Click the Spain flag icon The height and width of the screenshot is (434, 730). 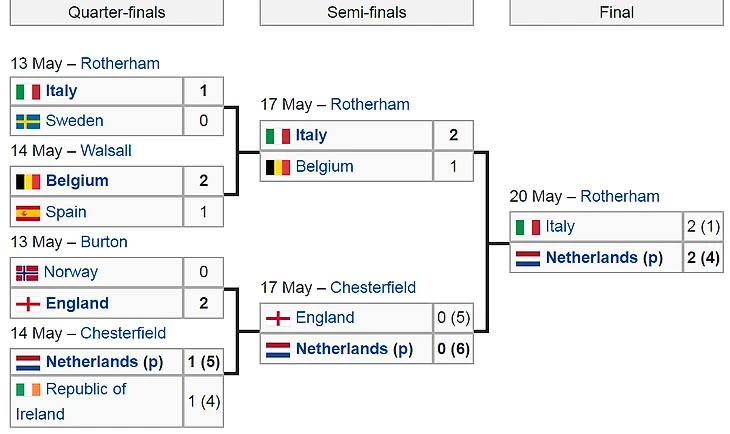[x=28, y=212]
